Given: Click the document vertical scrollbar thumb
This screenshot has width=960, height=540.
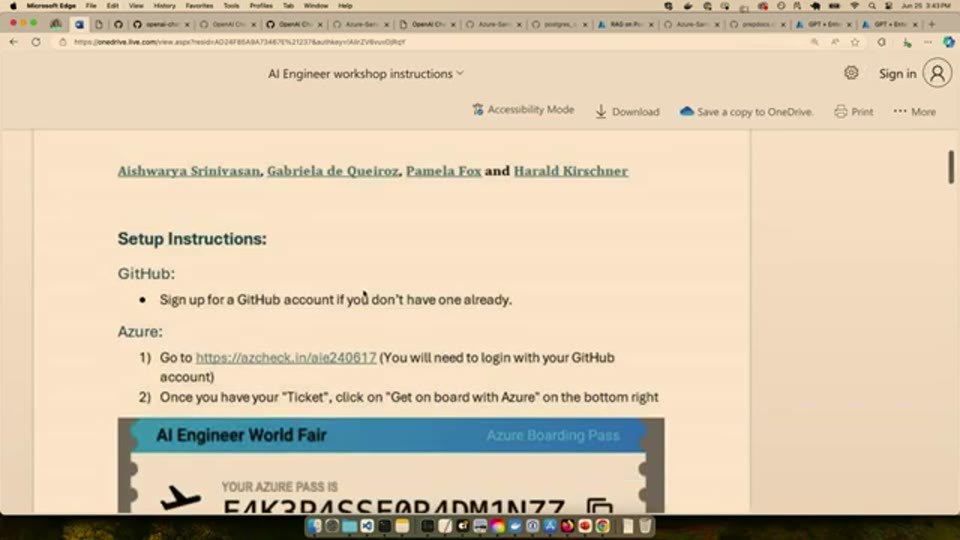Looking at the screenshot, I should pyautogui.click(x=951, y=167).
